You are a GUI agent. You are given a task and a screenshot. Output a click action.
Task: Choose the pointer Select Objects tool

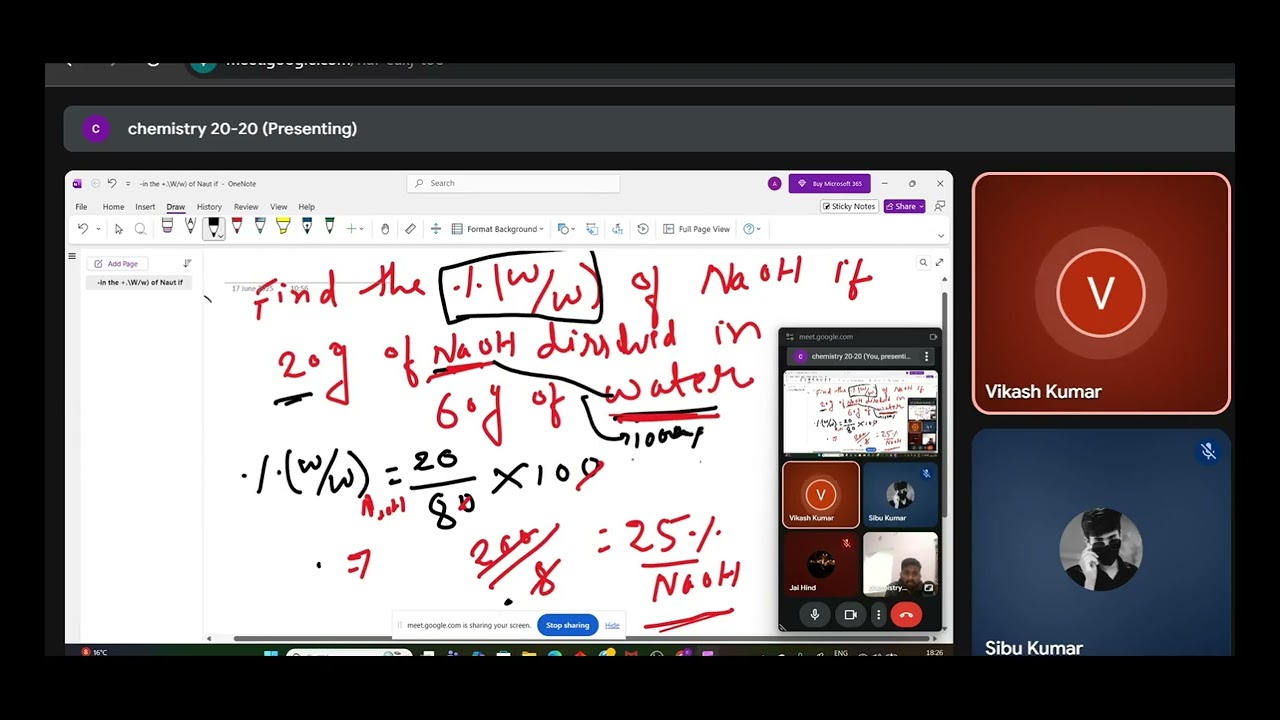coord(118,229)
